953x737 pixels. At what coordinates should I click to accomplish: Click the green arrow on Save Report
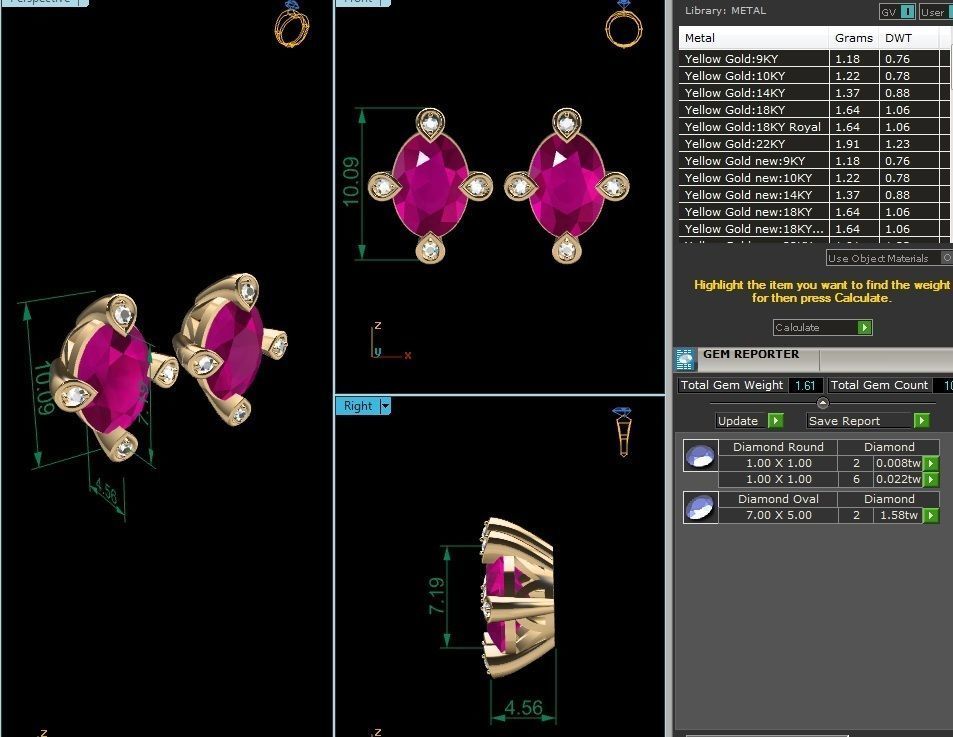click(921, 420)
